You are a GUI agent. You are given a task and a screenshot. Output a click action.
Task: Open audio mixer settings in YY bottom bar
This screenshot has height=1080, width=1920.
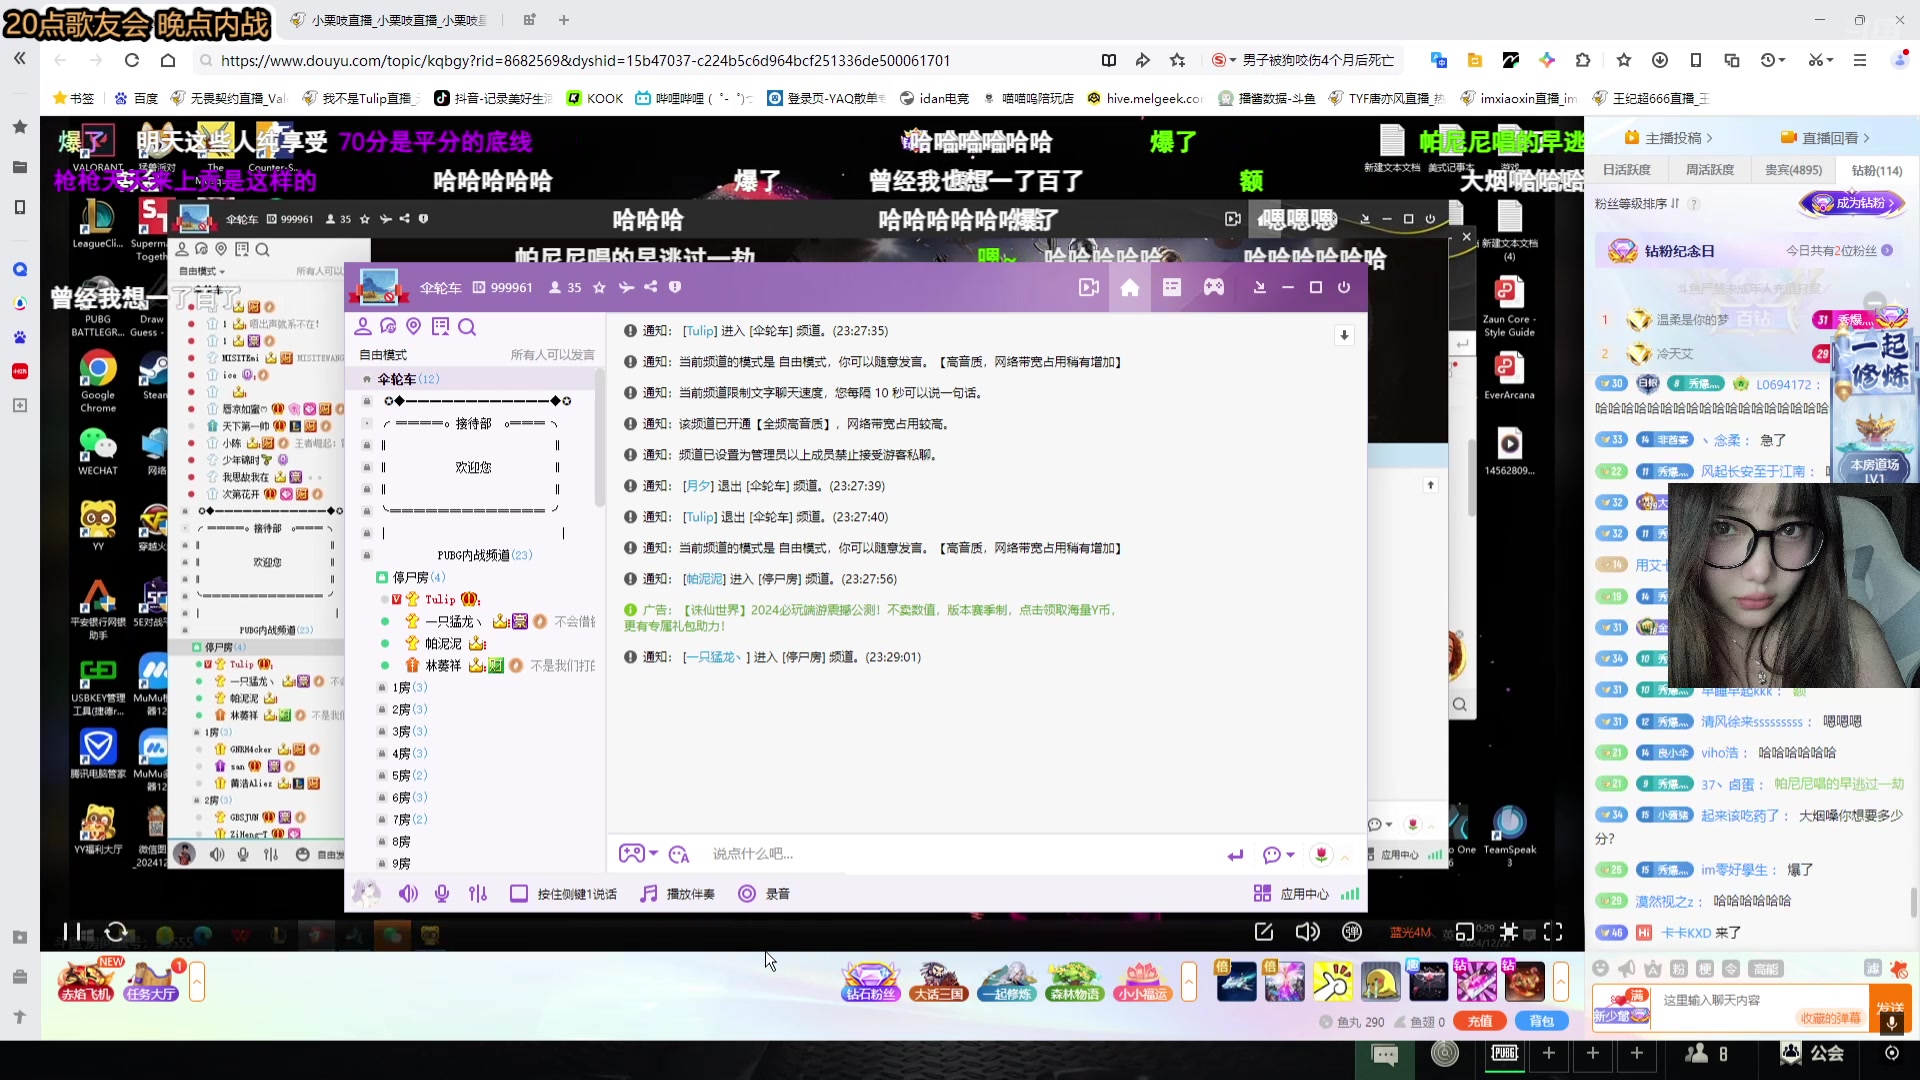coord(478,894)
